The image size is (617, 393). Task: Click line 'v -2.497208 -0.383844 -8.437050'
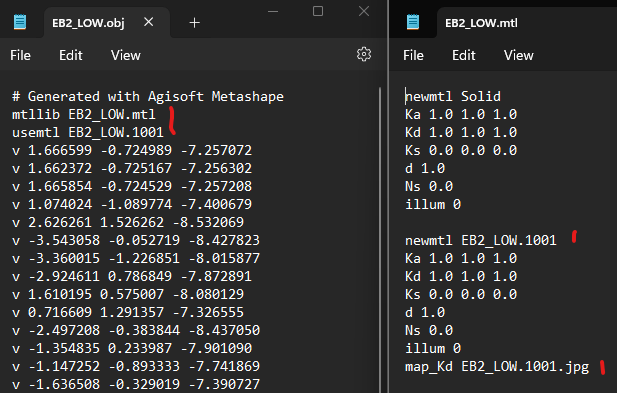135,330
